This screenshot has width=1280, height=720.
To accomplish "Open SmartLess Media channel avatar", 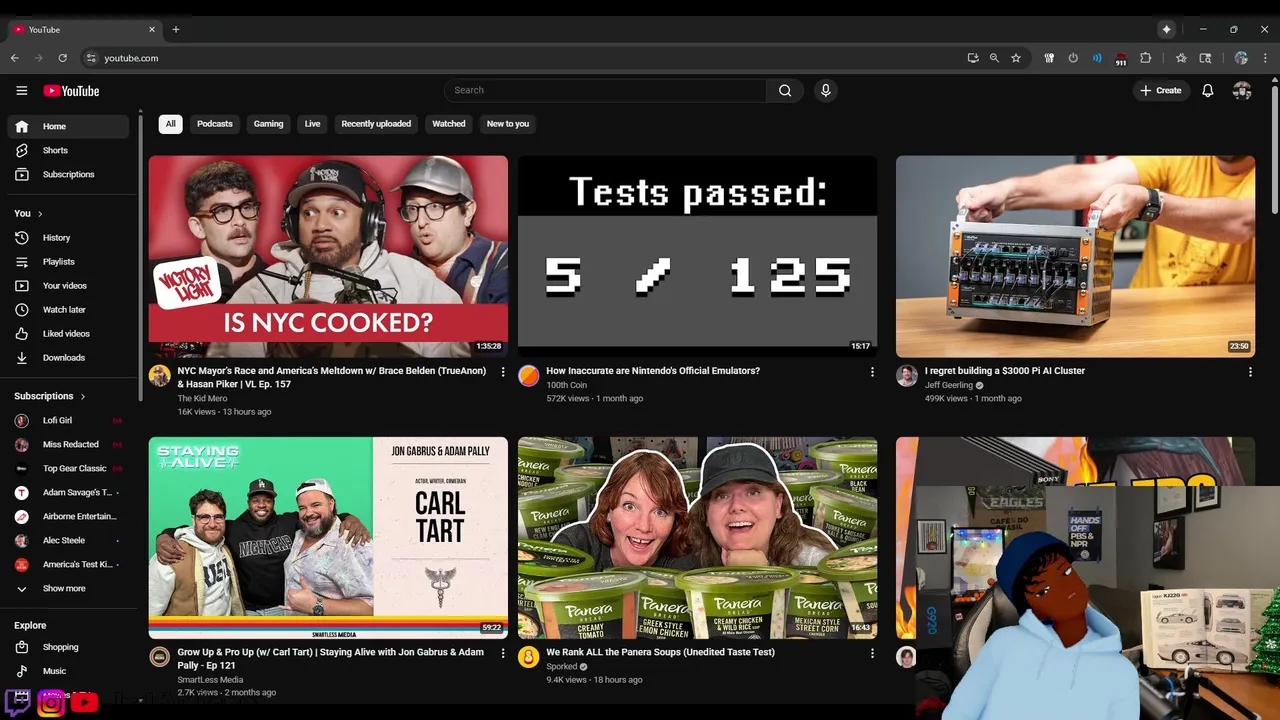I will (x=159, y=657).
